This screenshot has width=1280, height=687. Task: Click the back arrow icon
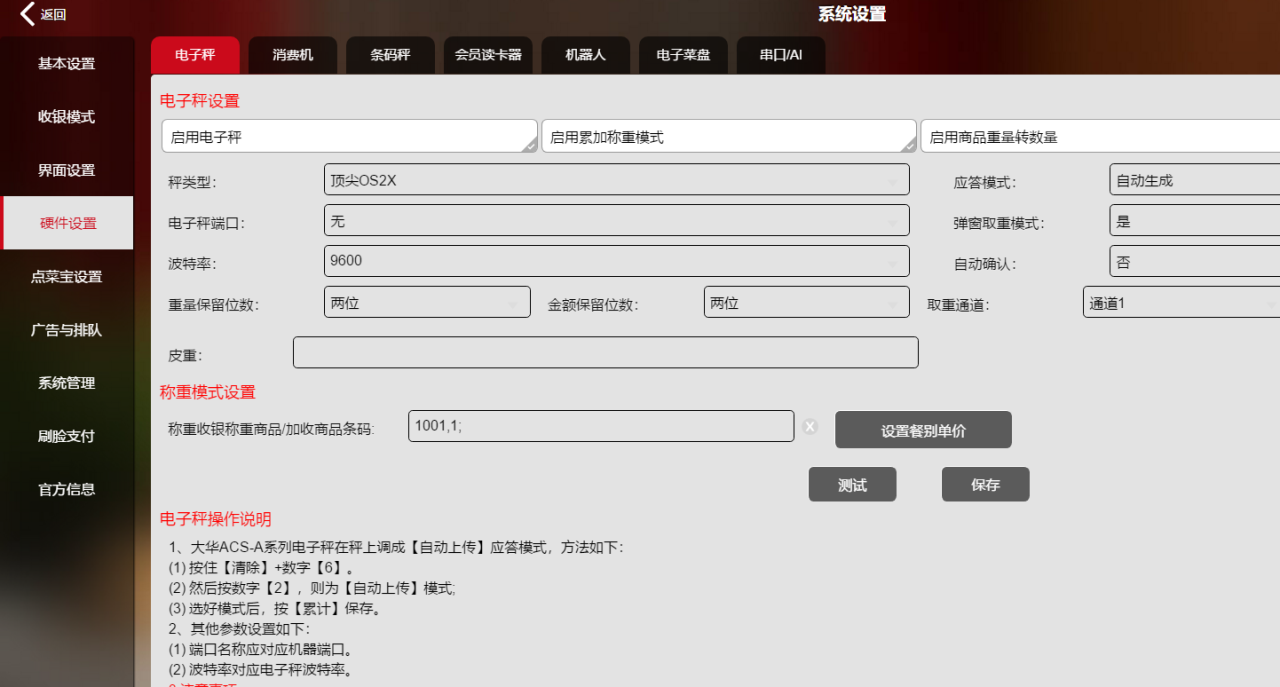[x=27, y=14]
